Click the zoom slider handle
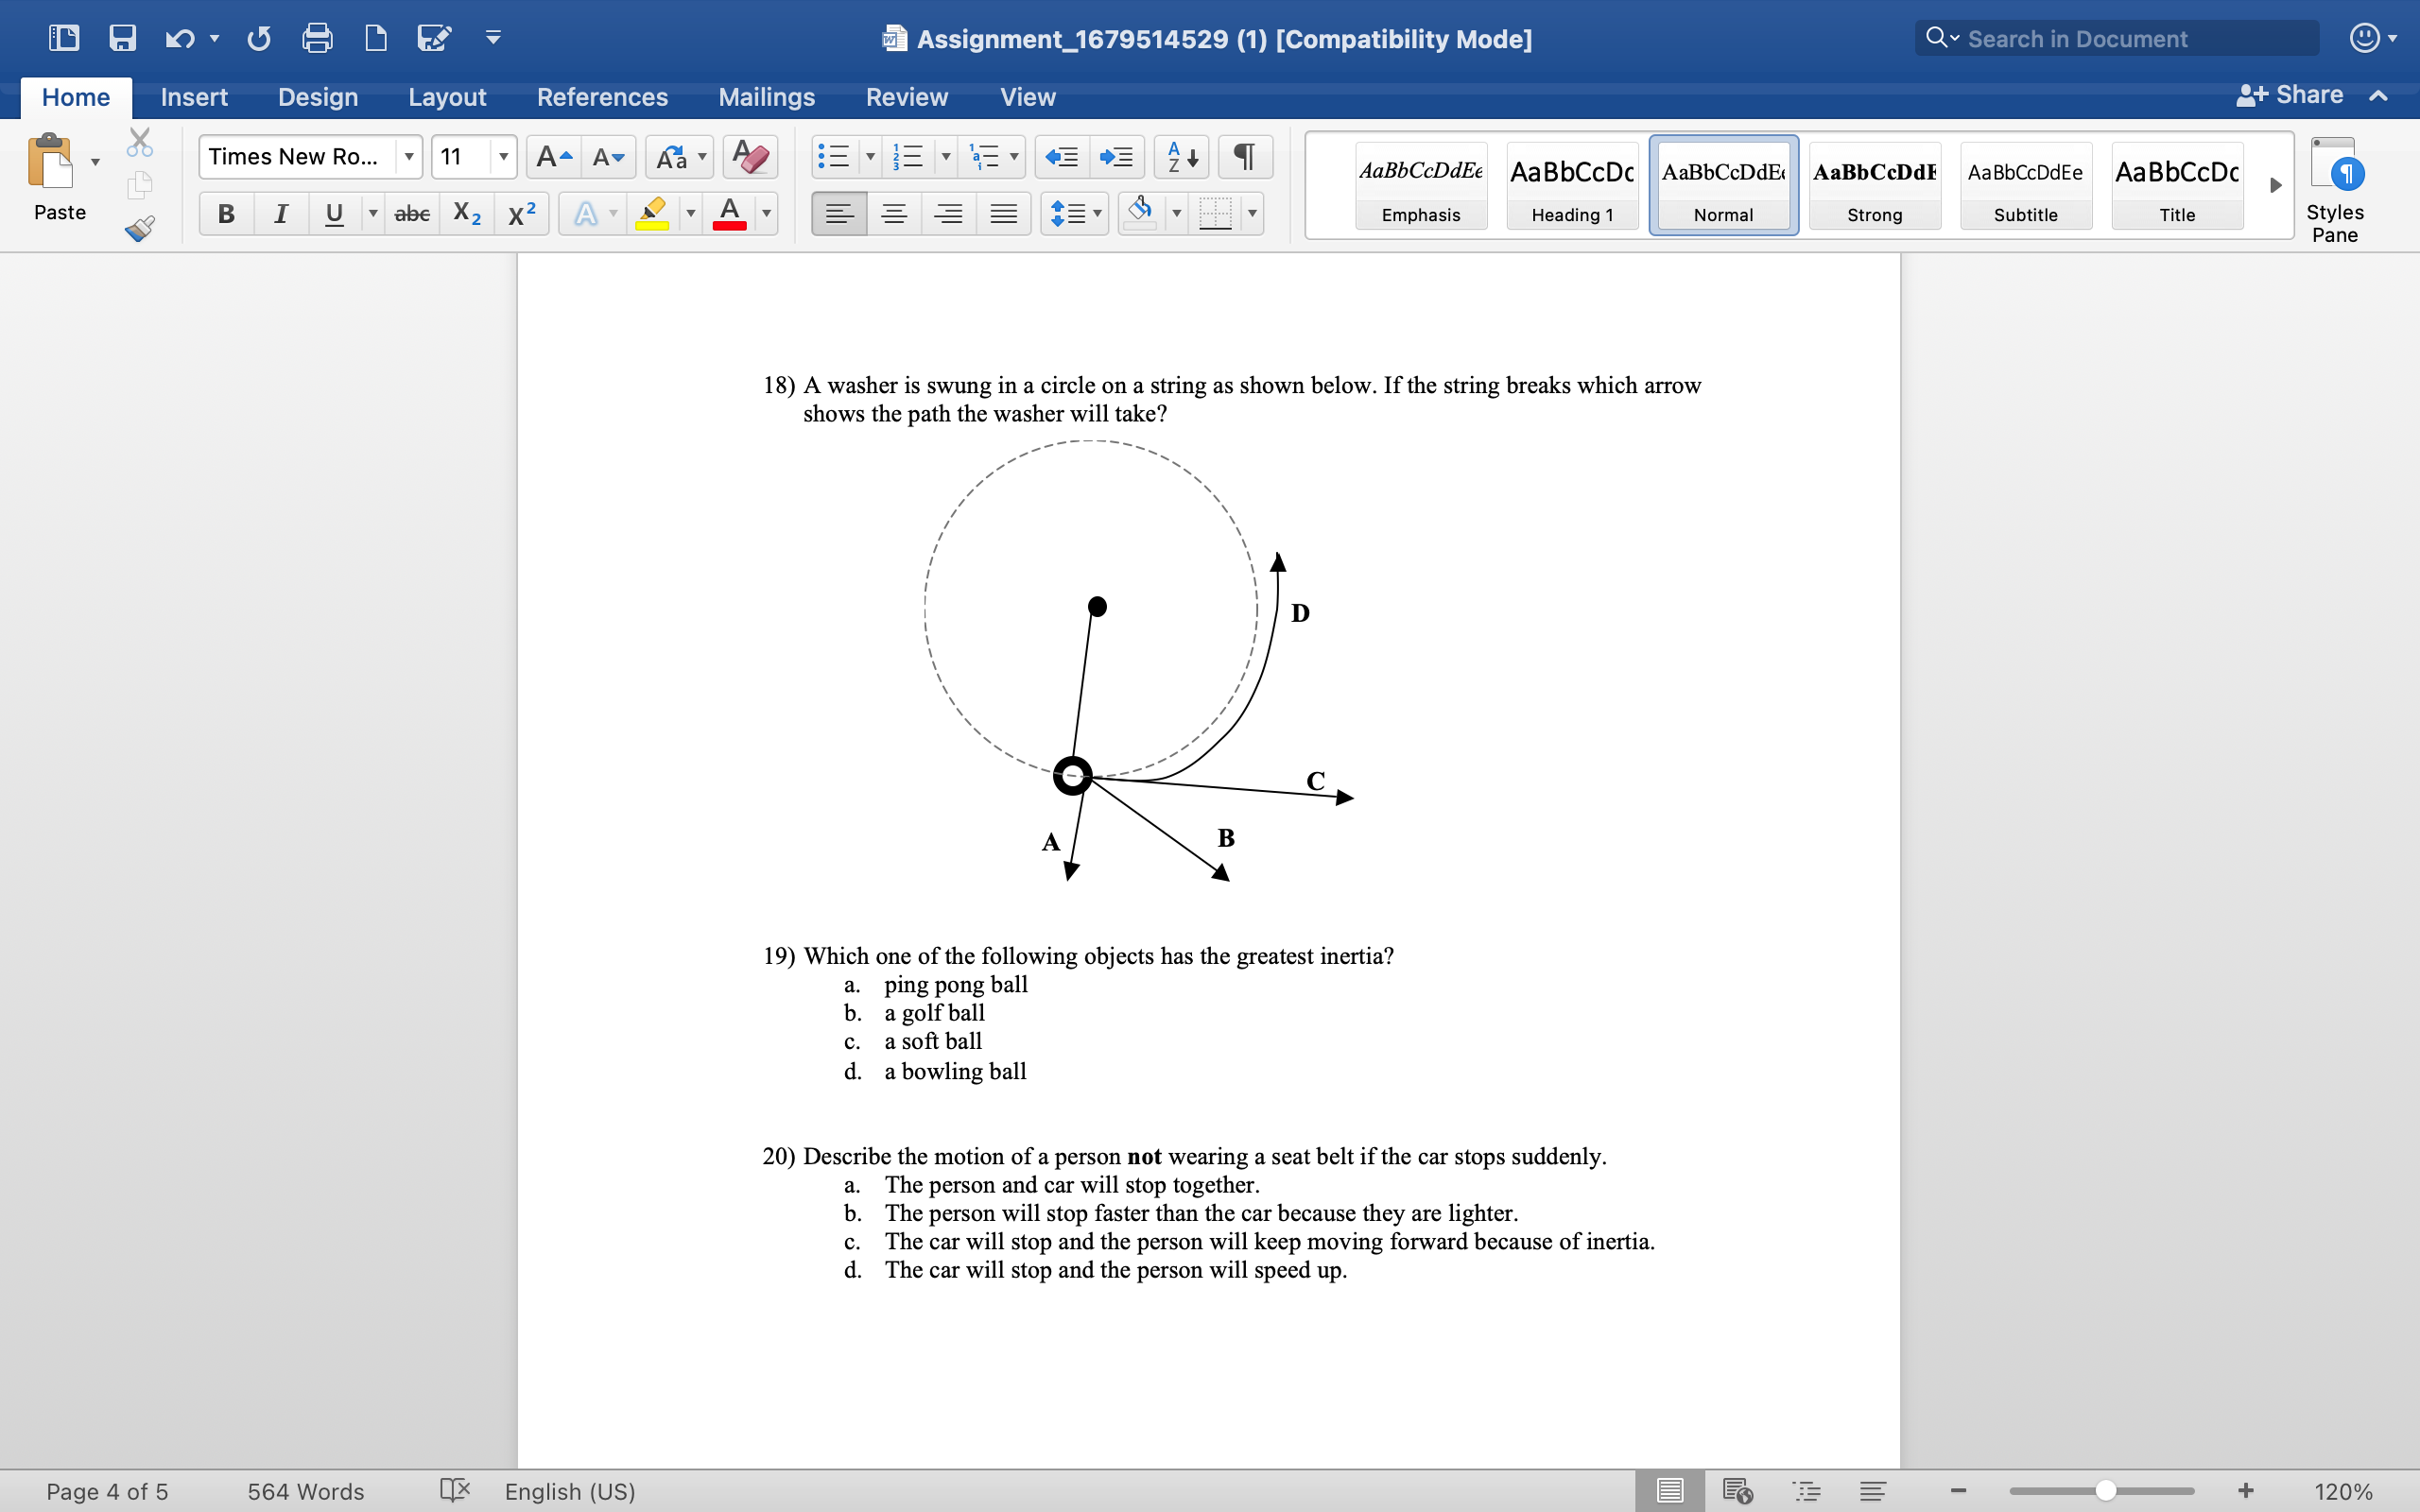The width and height of the screenshot is (2420, 1512). click(2105, 1491)
